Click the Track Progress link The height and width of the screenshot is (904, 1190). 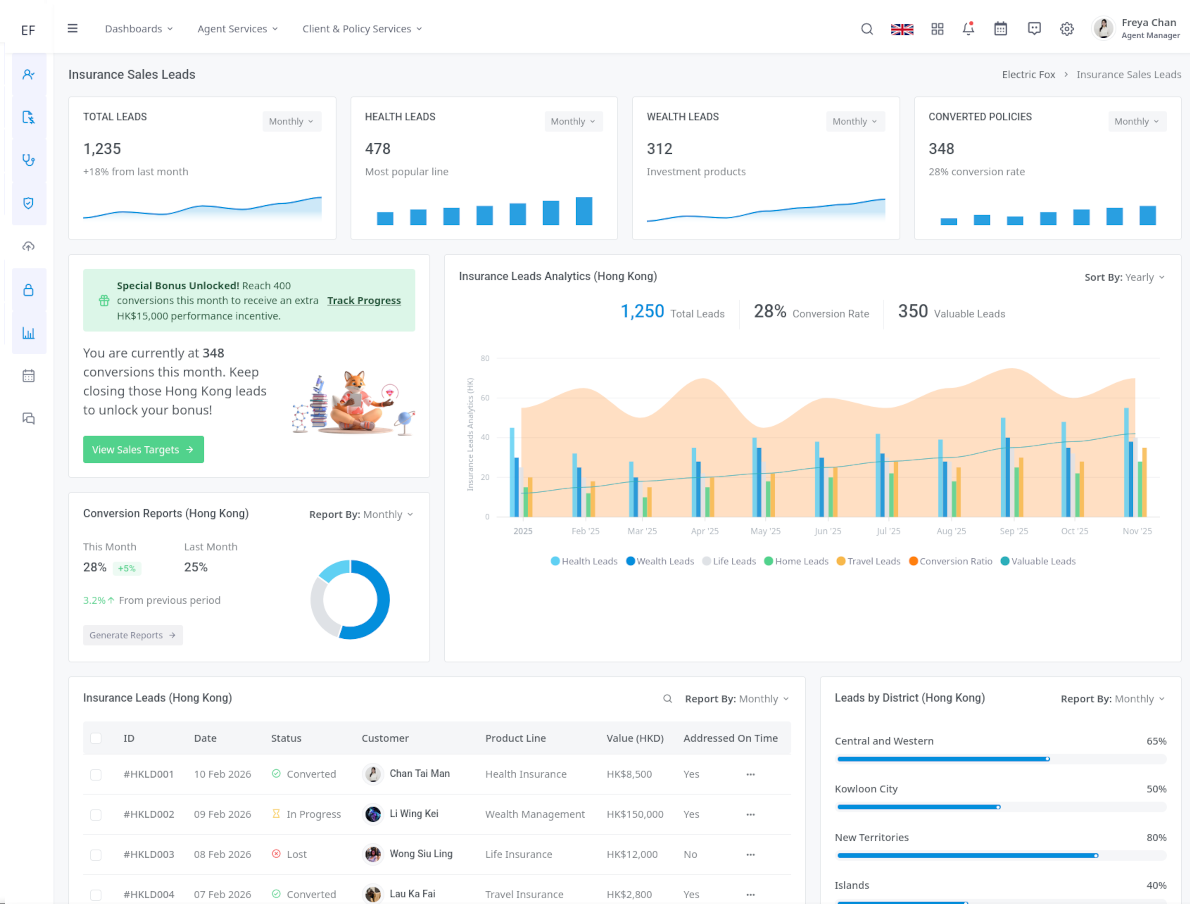point(364,301)
